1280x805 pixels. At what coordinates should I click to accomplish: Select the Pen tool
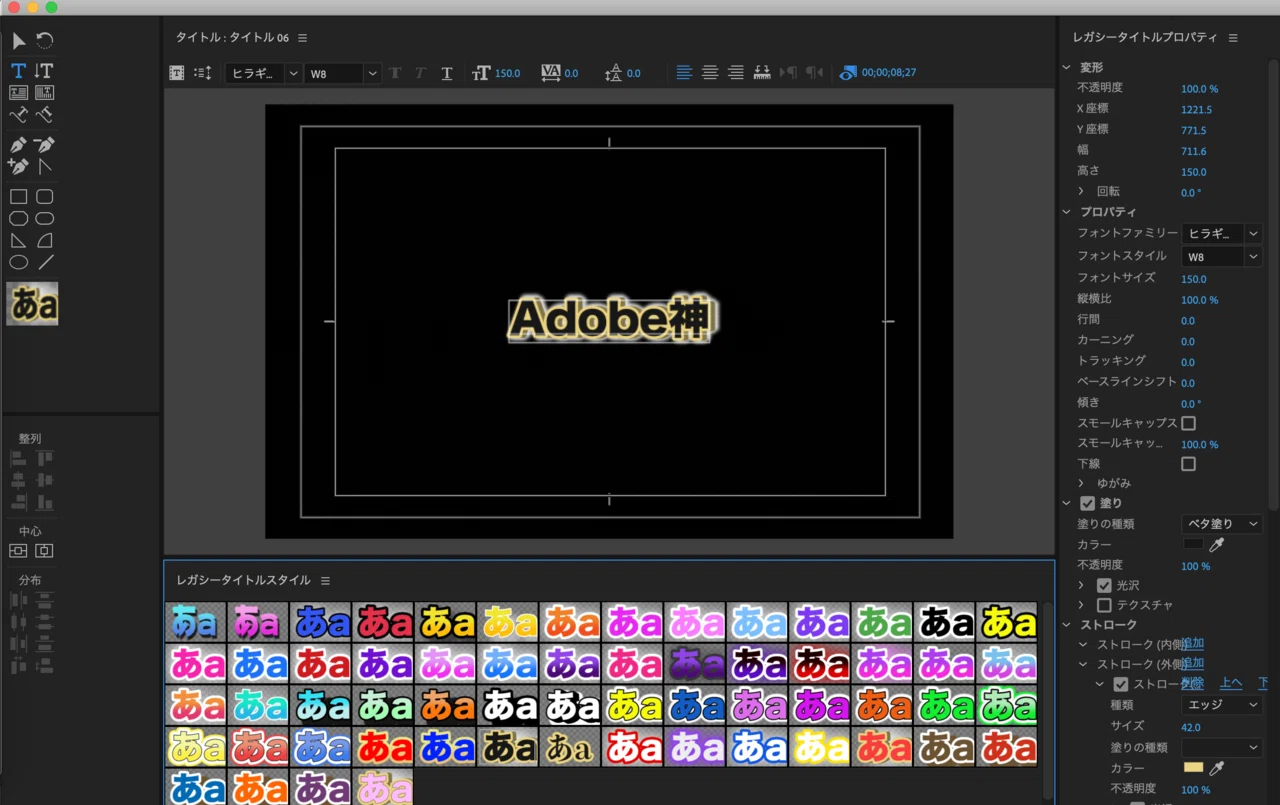tap(19, 145)
